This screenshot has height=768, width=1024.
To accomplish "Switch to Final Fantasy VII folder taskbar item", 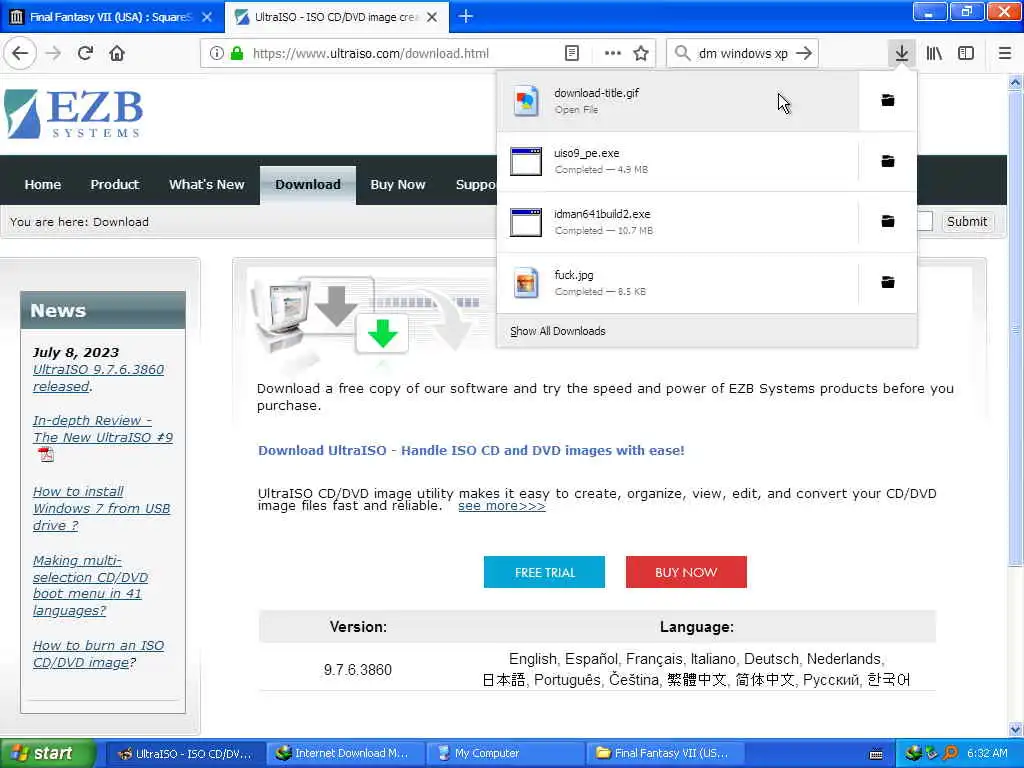I will pos(666,753).
